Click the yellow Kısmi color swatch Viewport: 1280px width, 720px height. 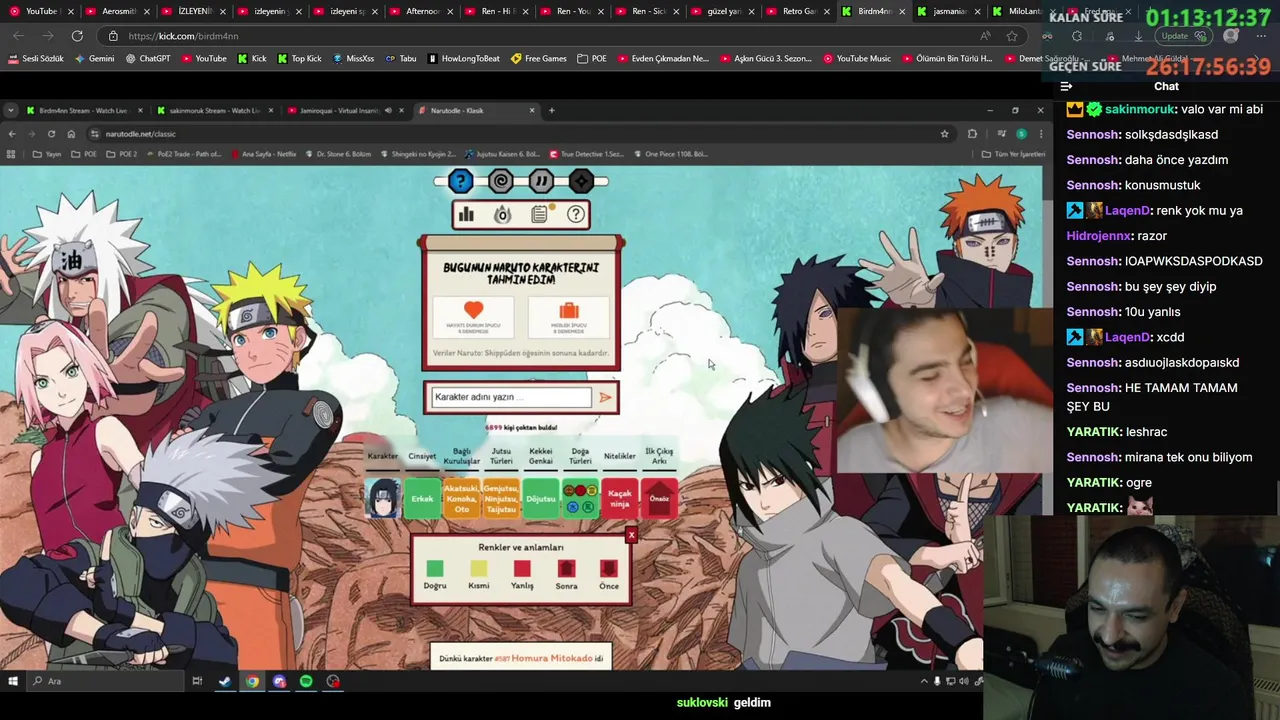pyautogui.click(x=478, y=568)
